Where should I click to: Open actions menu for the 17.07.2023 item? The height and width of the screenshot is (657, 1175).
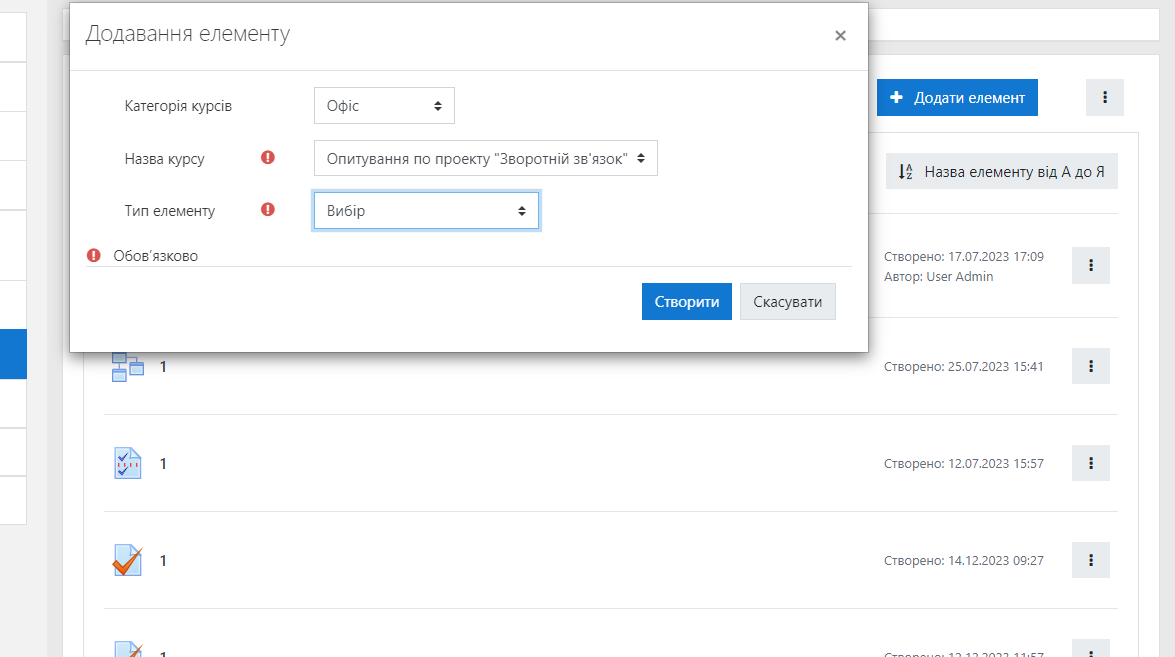pos(1091,266)
